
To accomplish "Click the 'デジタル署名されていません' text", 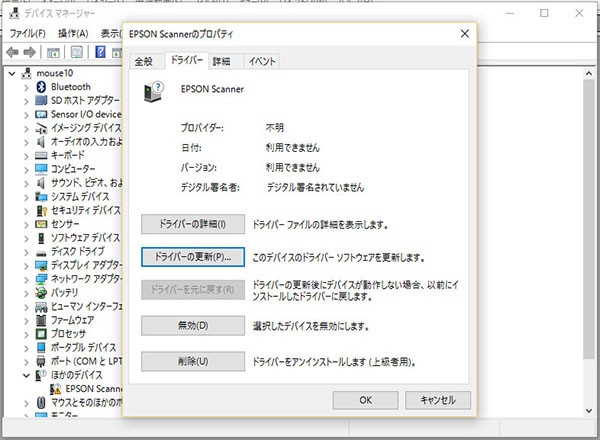I will [x=315, y=187].
